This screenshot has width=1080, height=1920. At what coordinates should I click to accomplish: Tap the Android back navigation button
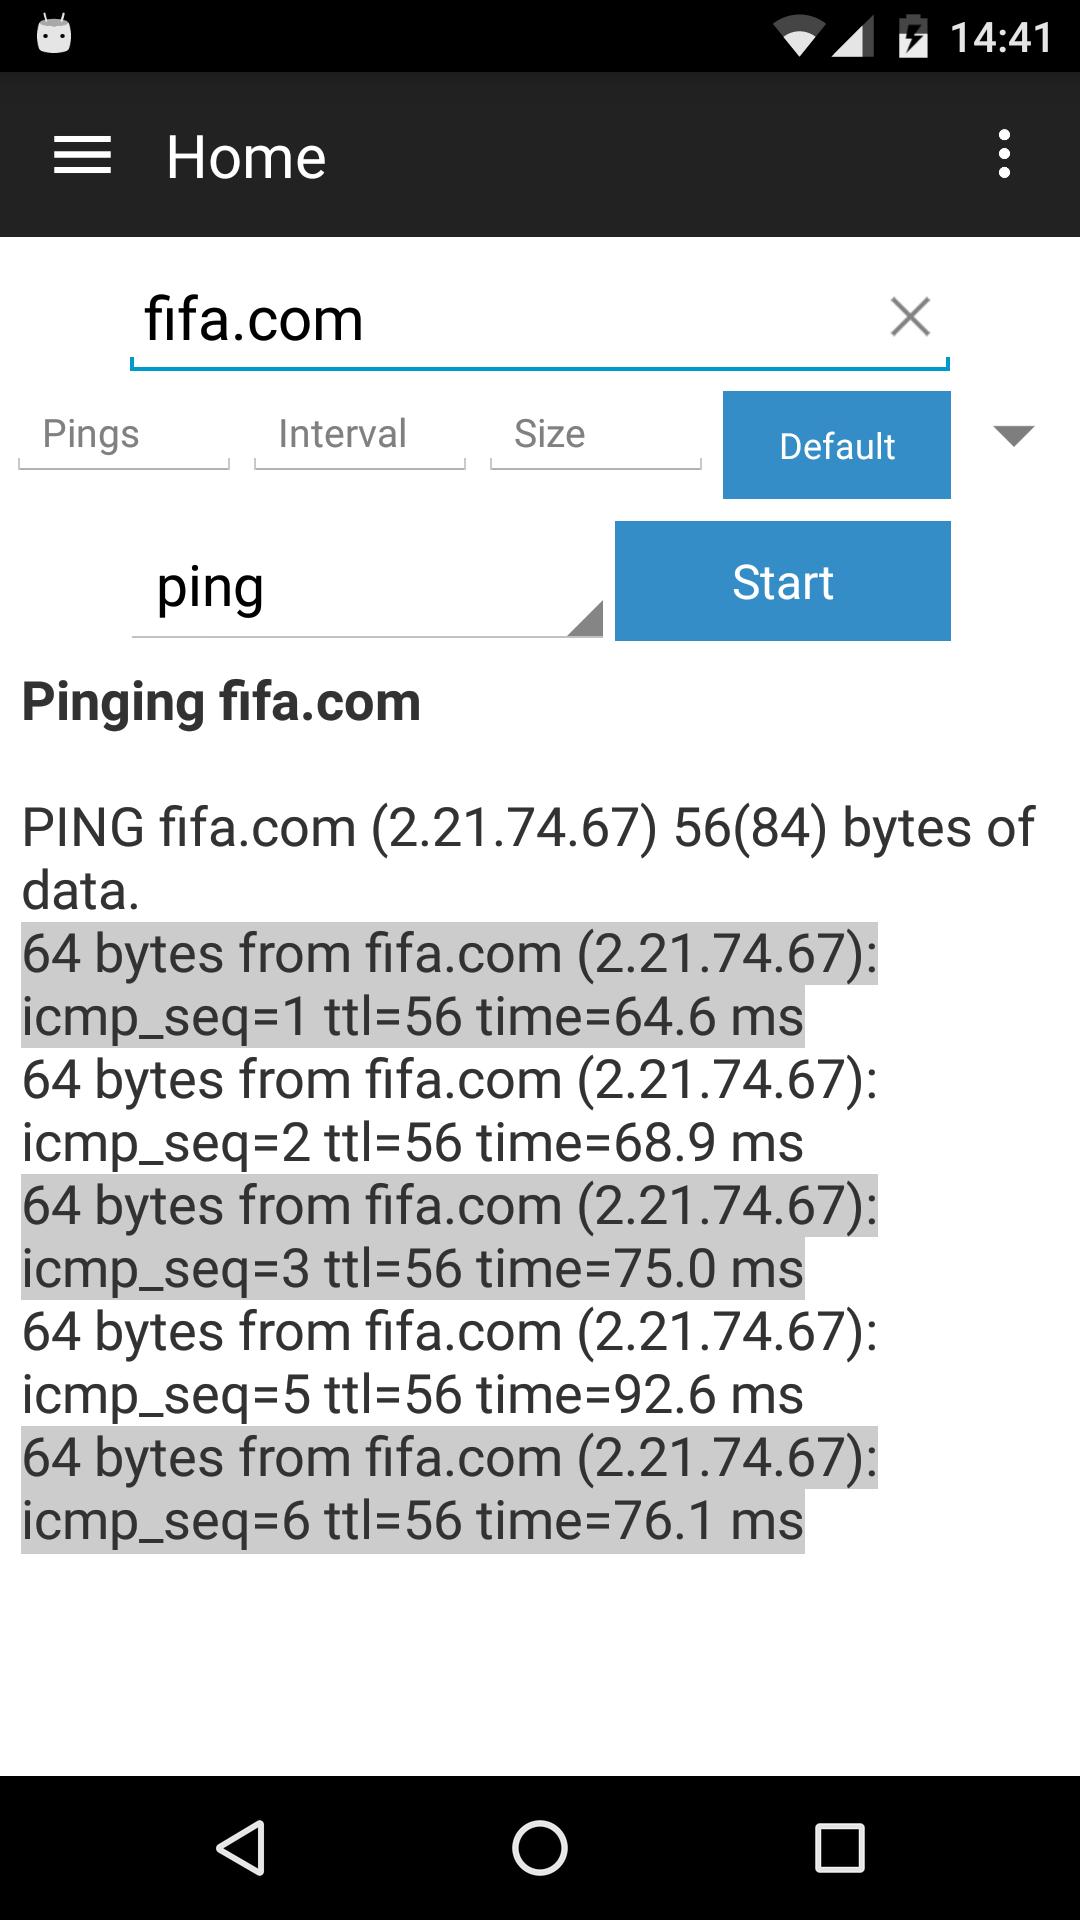point(241,1847)
